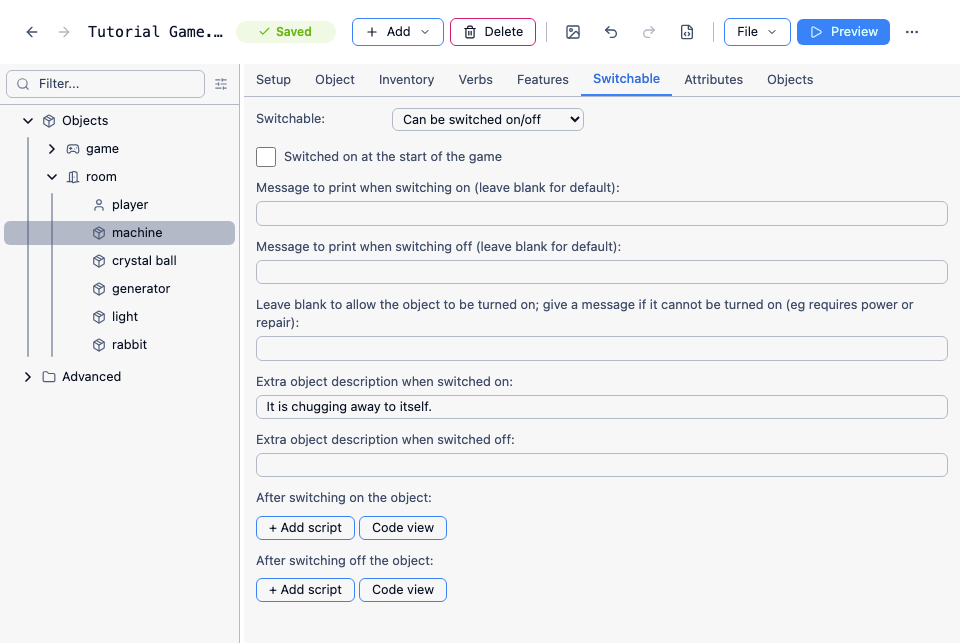Click the redo icon
The width and height of the screenshot is (960, 643).
click(x=649, y=32)
